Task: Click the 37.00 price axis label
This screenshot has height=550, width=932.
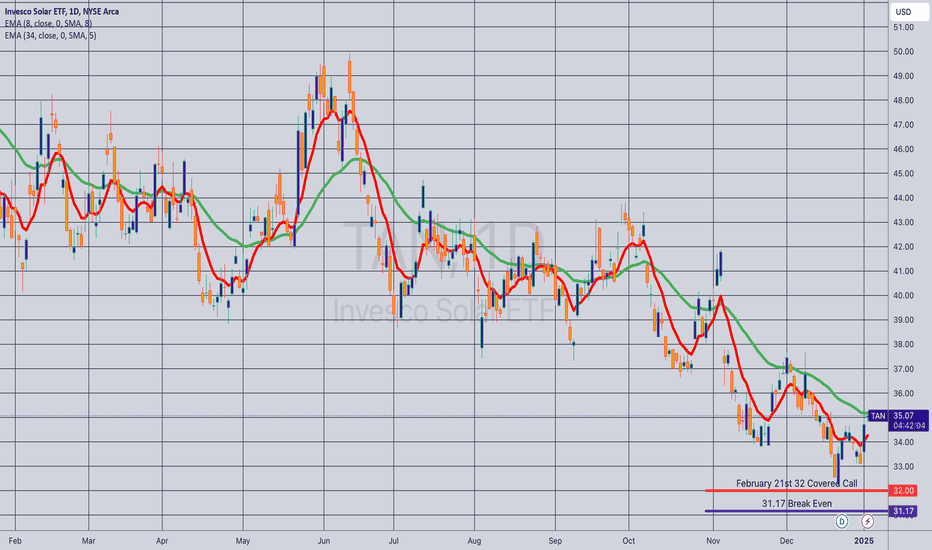Action: click(903, 369)
